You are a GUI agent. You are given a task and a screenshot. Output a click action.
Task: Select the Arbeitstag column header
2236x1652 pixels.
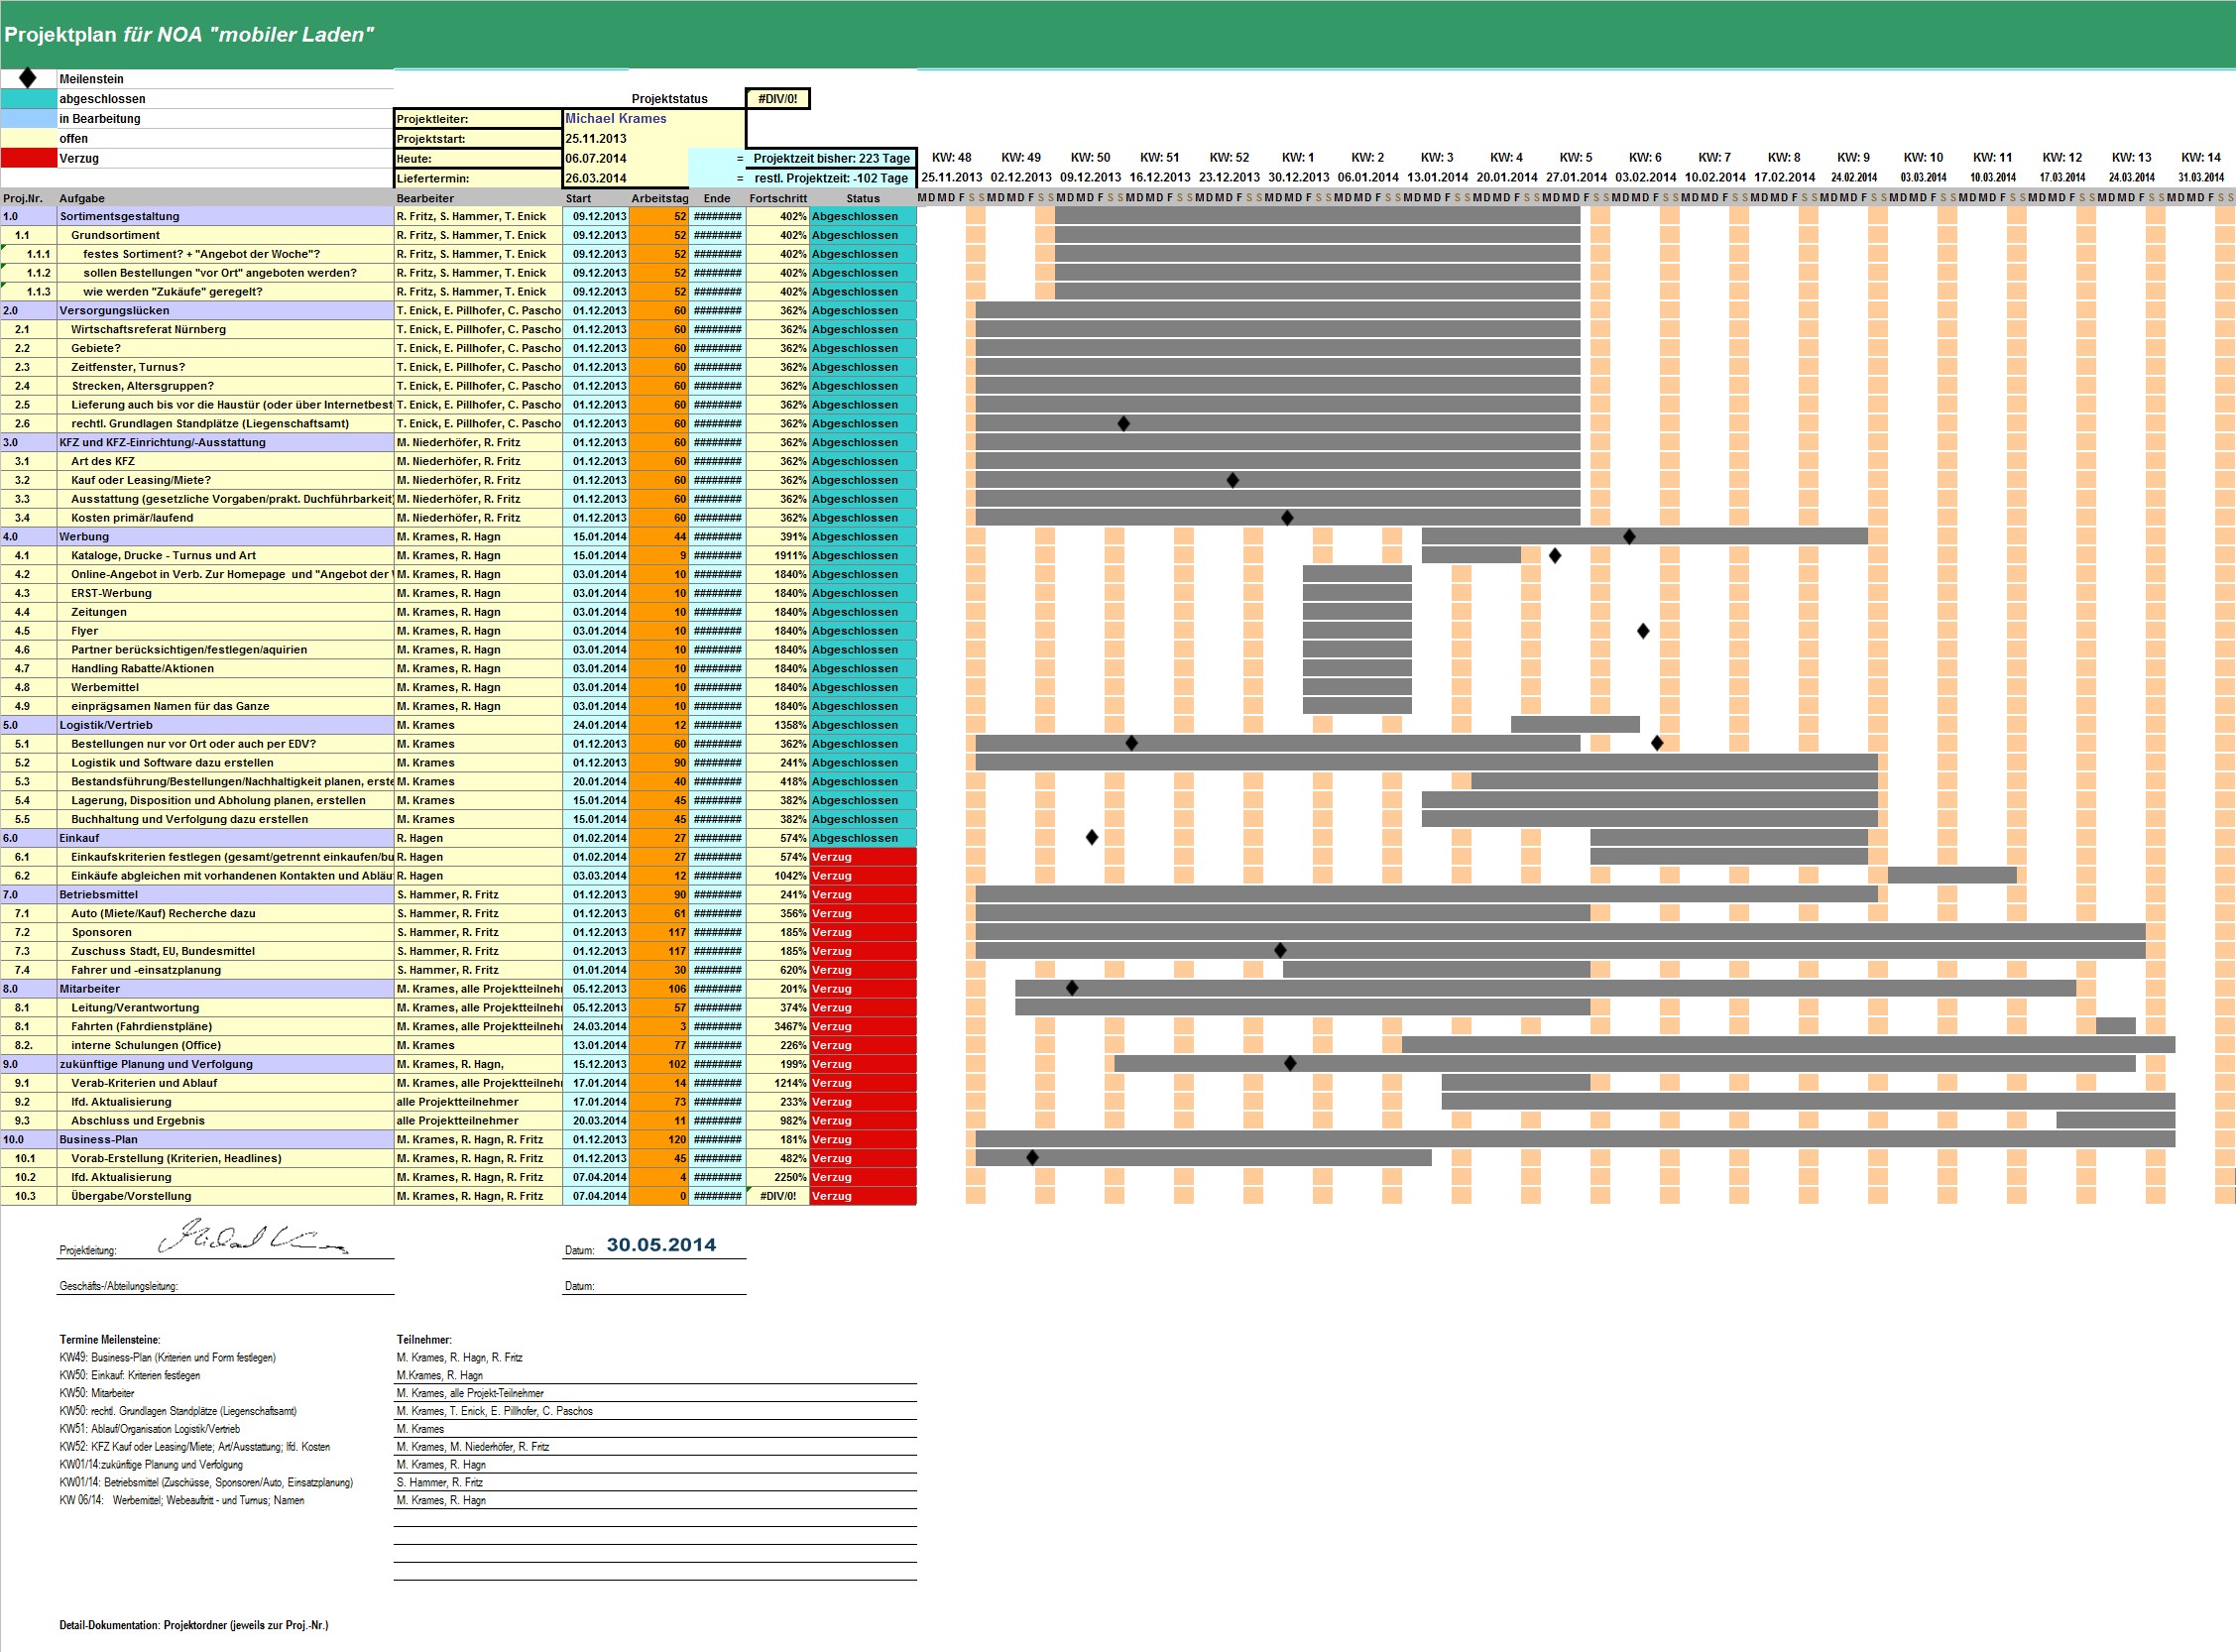(659, 198)
